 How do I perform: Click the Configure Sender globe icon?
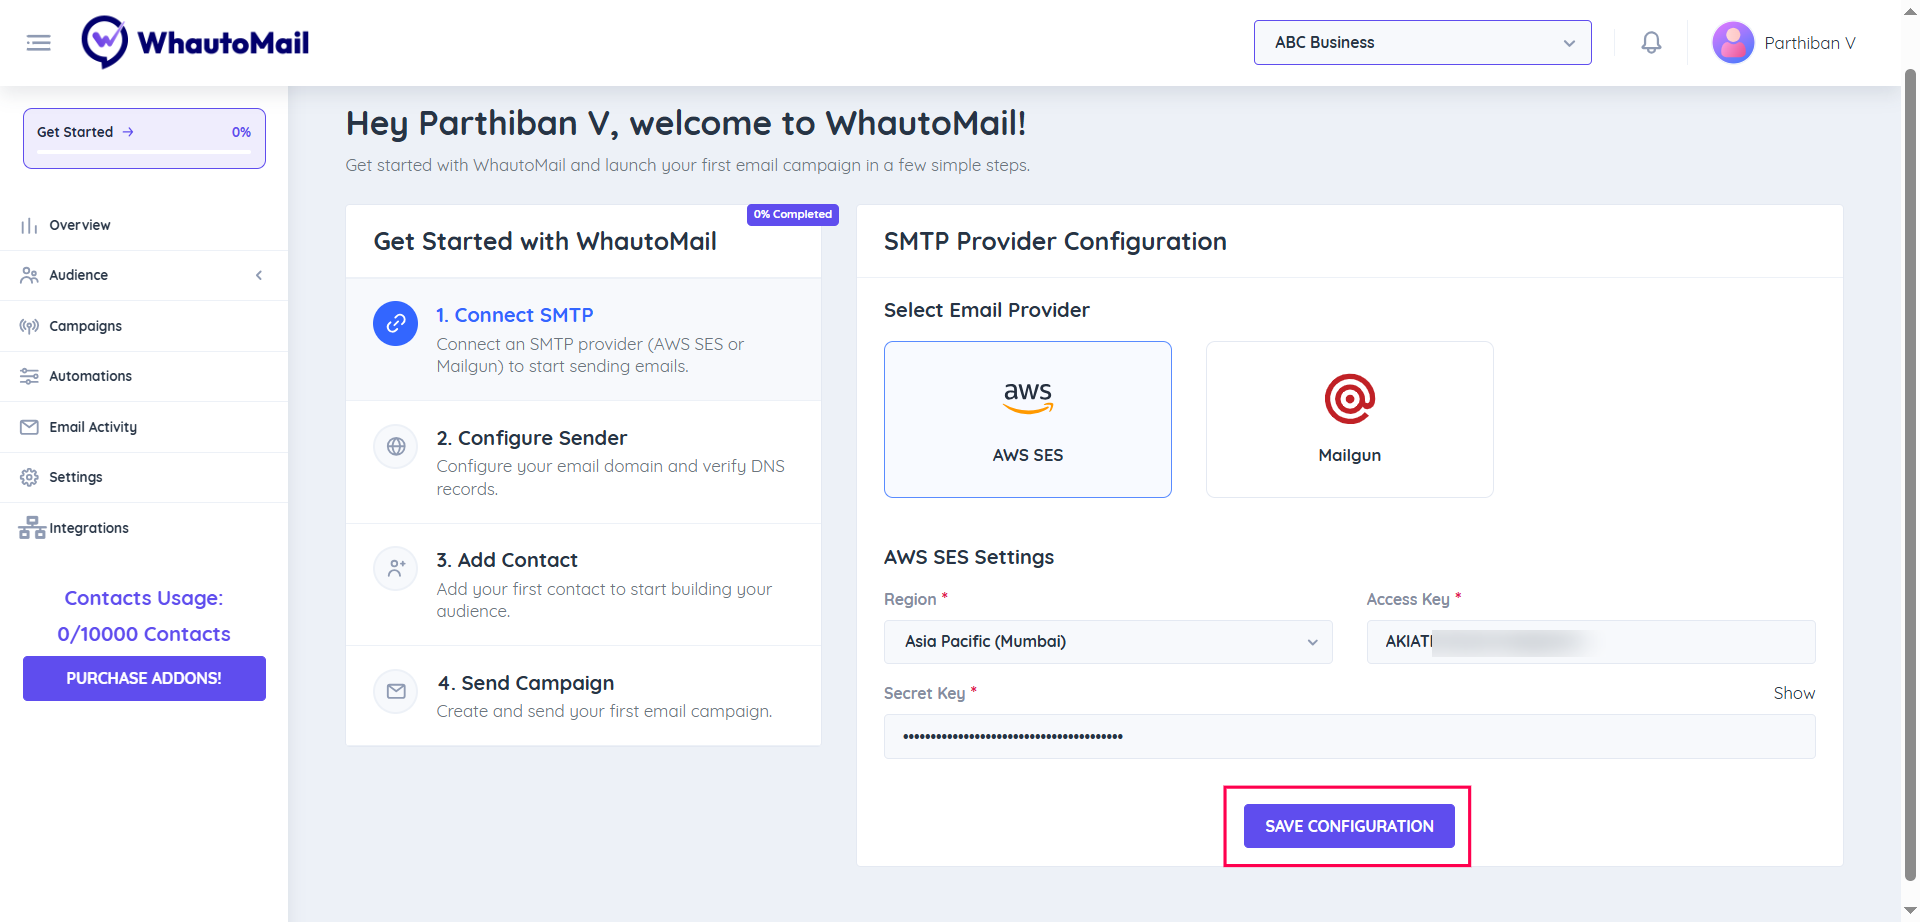coord(396,447)
